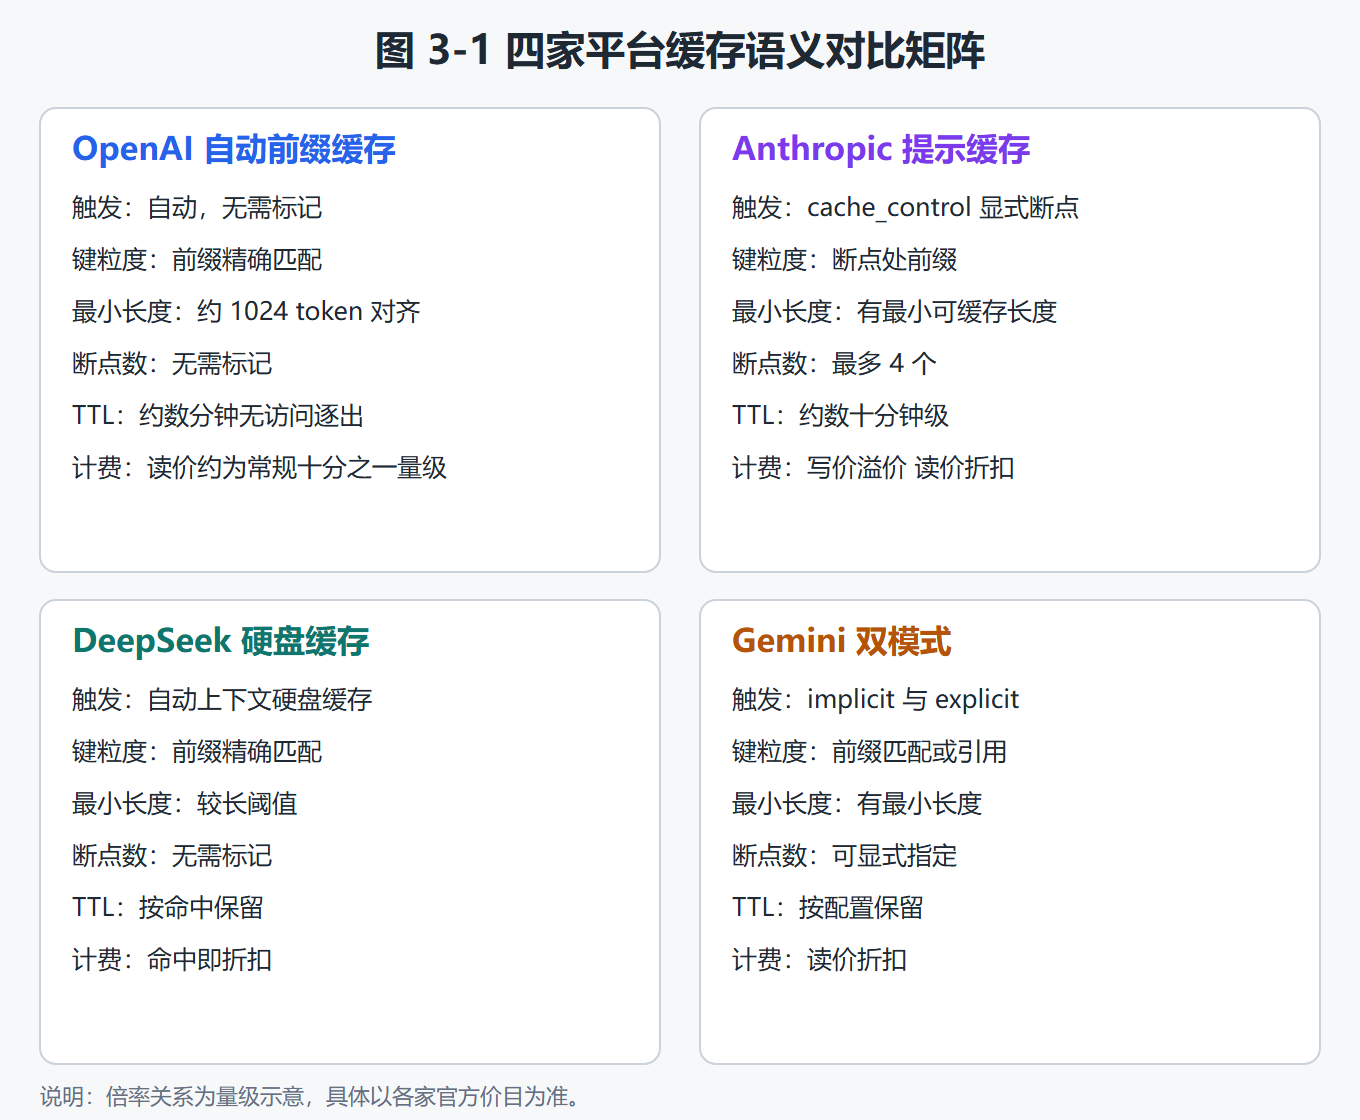Viewport: 1360px width, 1120px height.
Task: Click TTL：按配置保留
Action: coord(828,908)
